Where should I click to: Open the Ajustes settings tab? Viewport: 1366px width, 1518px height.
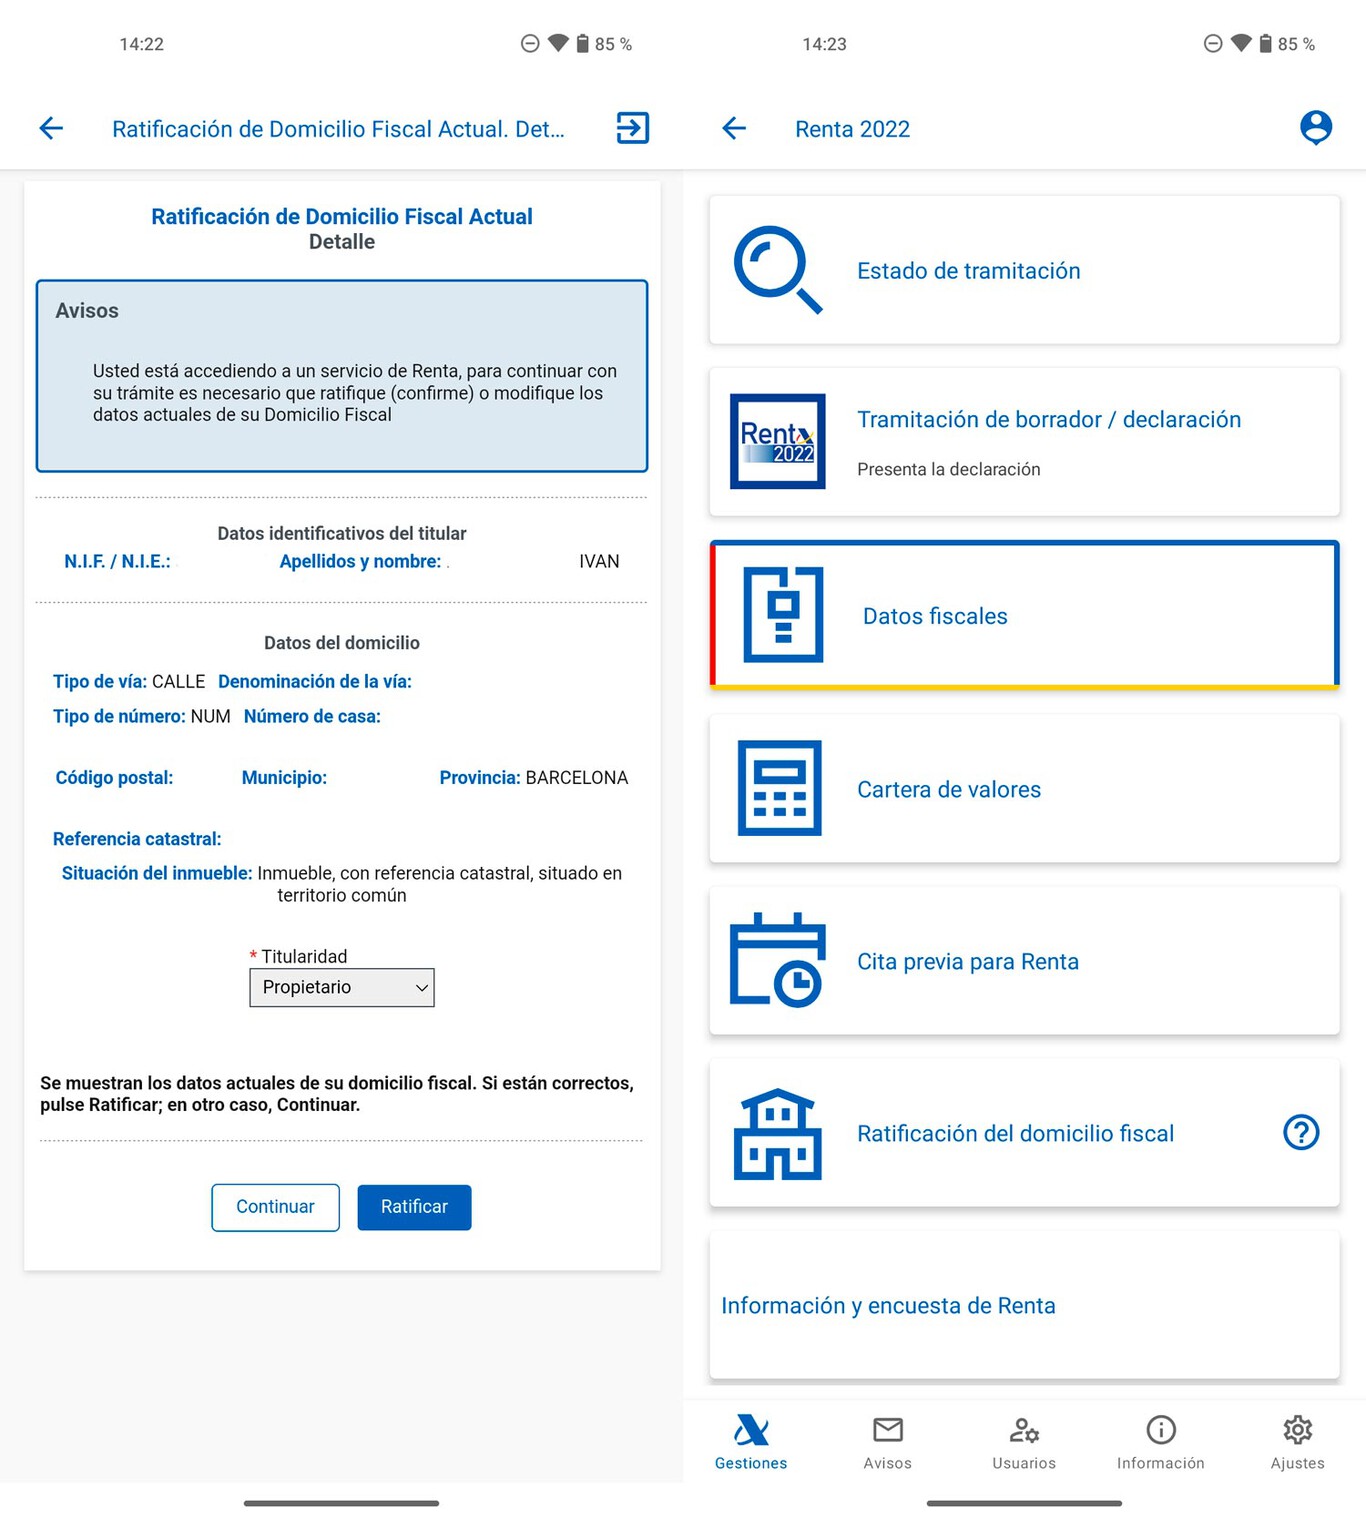point(1297,1442)
